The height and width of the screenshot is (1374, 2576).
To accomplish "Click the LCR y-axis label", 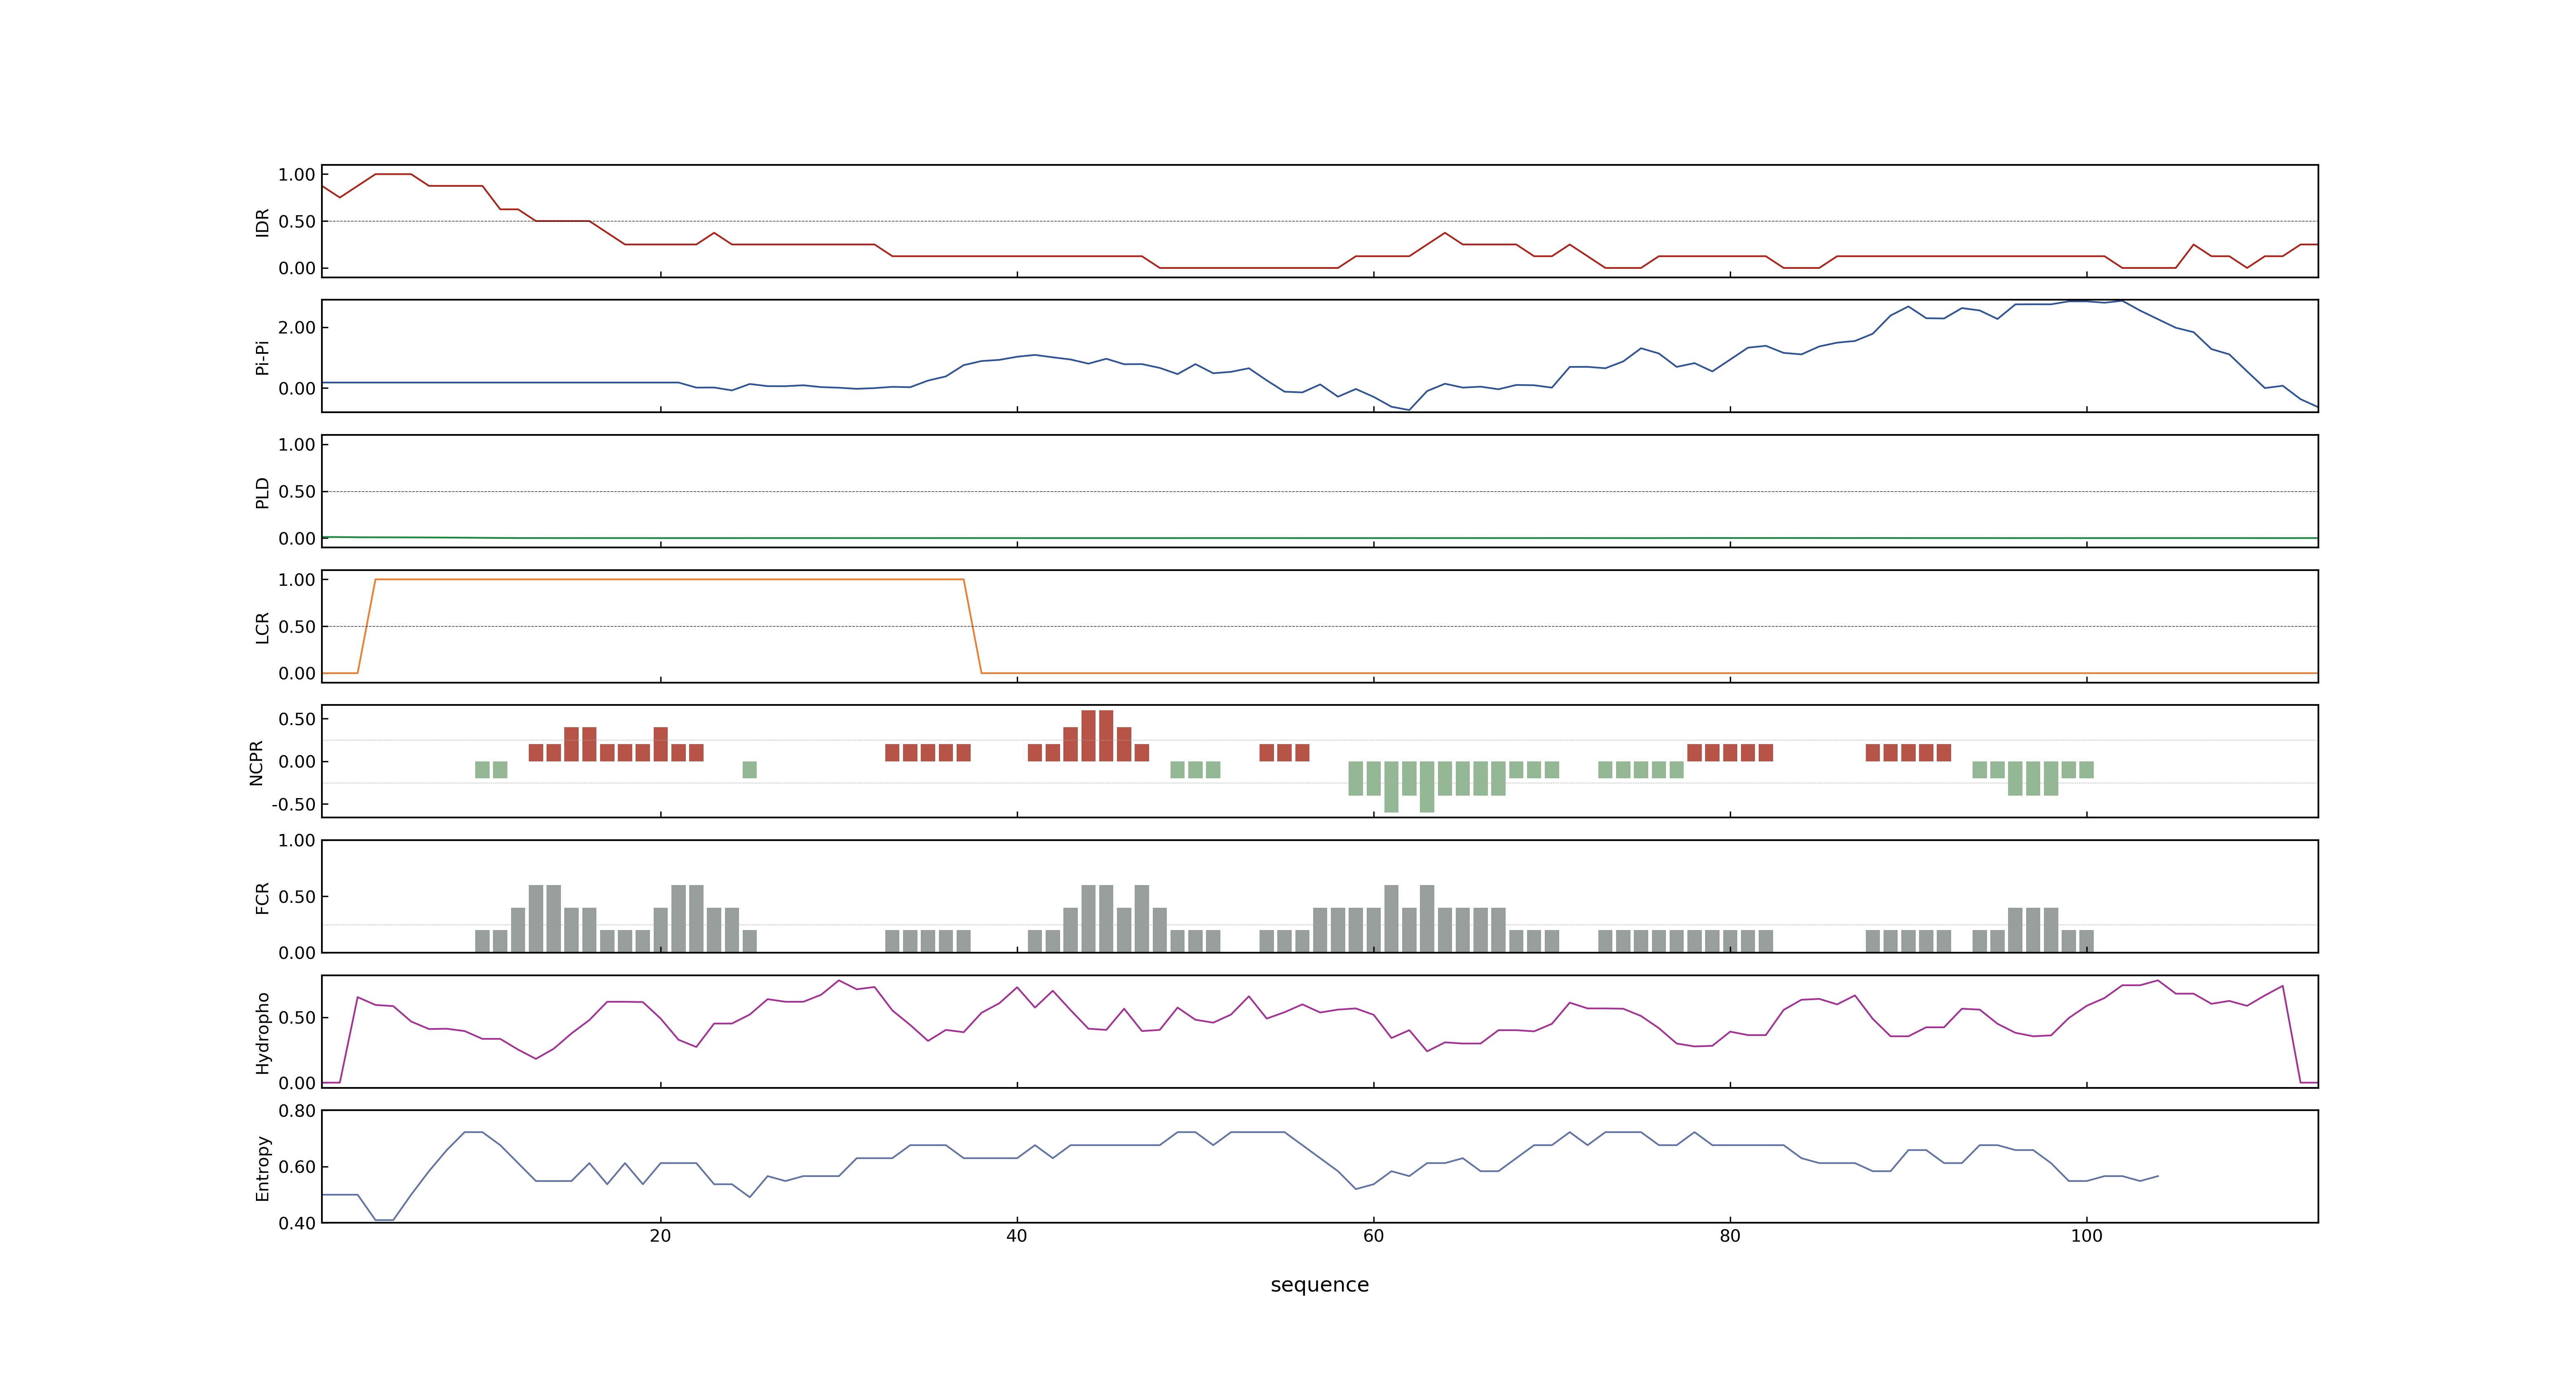I will click(262, 627).
